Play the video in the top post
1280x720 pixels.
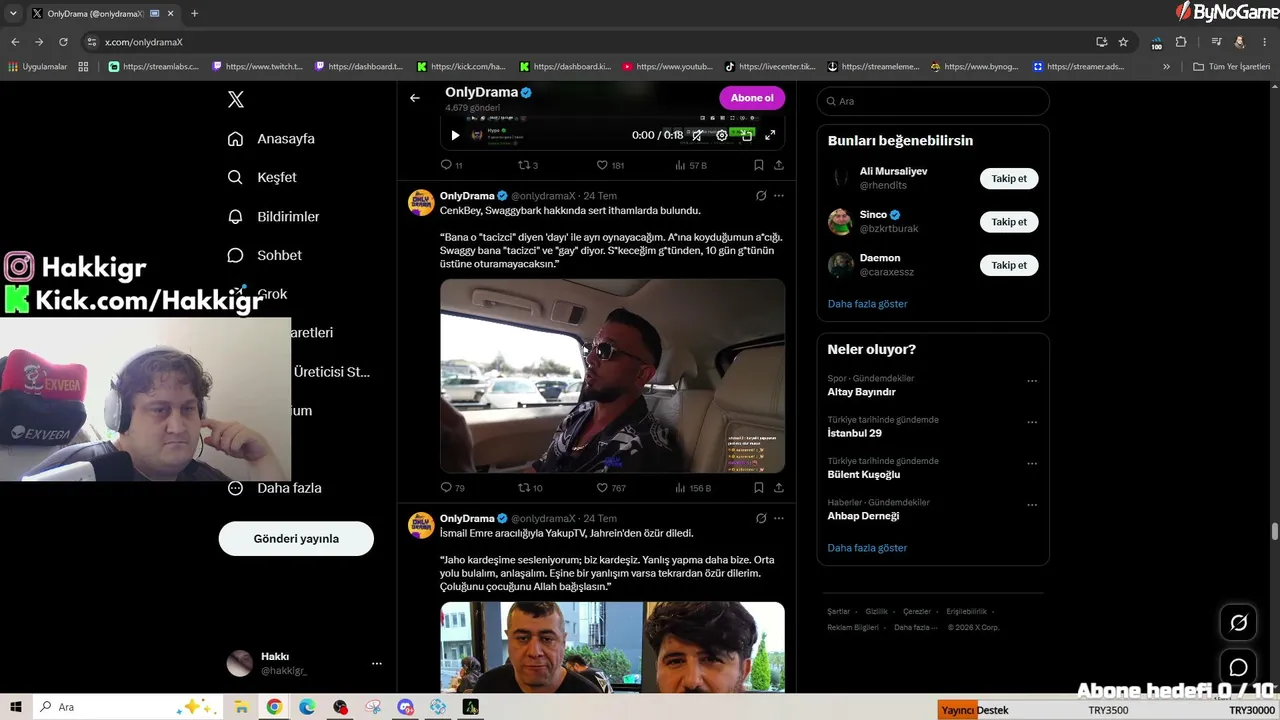(455, 135)
